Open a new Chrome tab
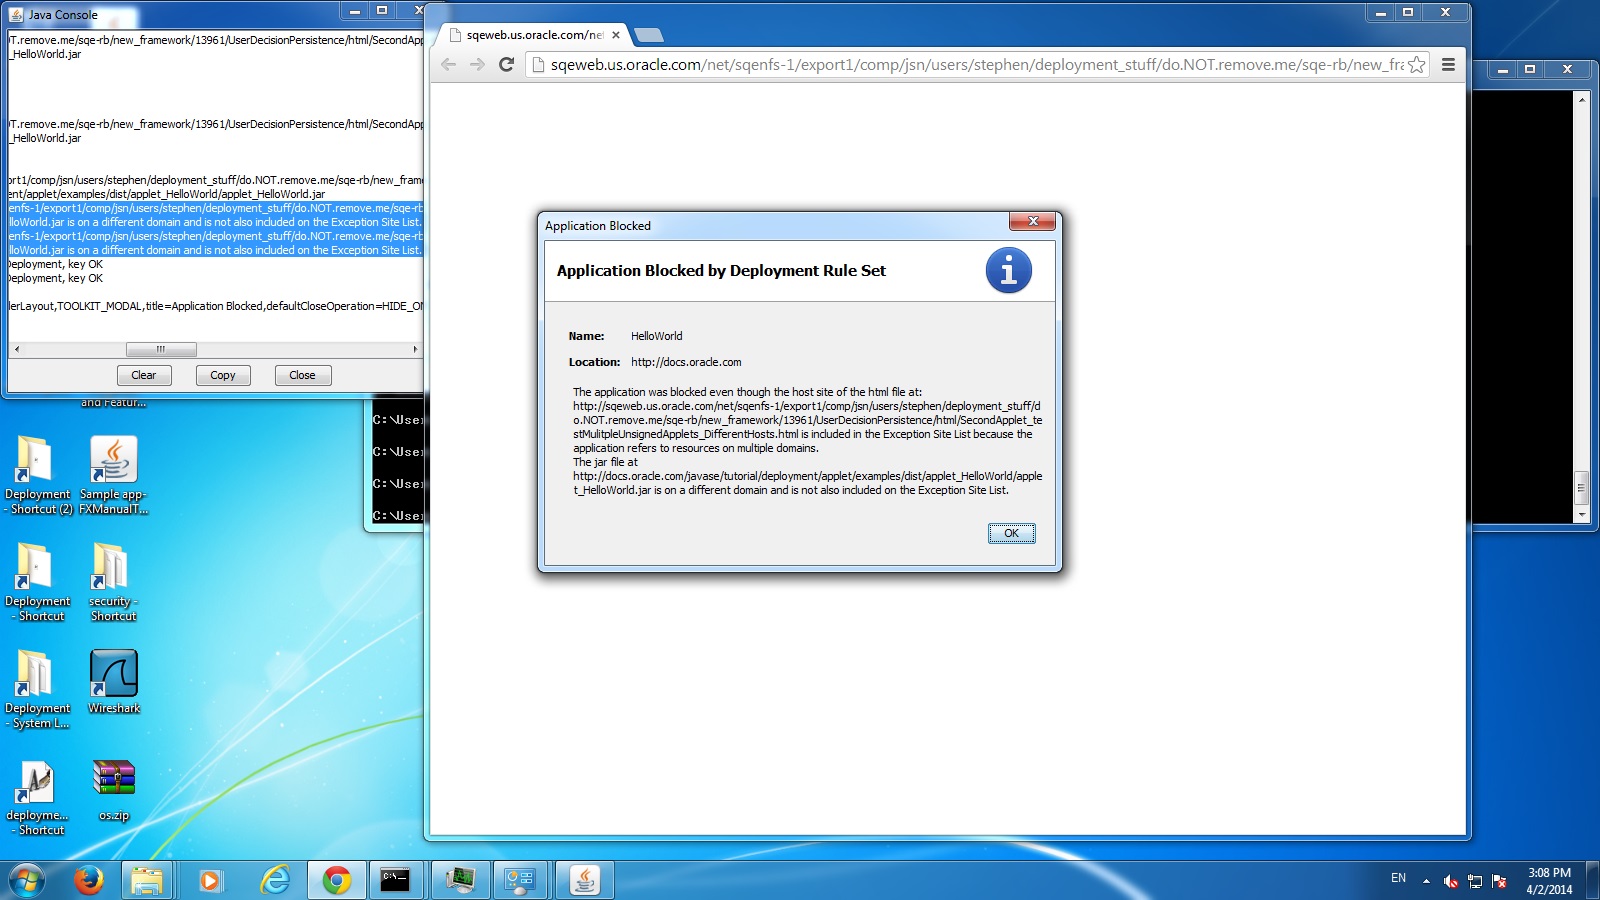The image size is (1600, 900). (649, 36)
